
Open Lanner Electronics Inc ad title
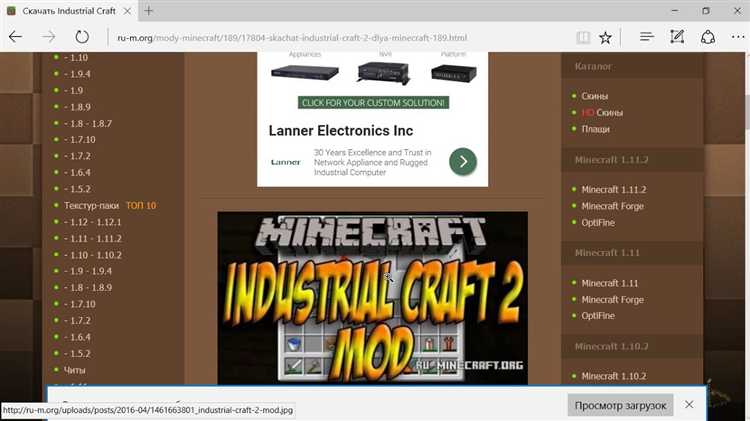341,131
